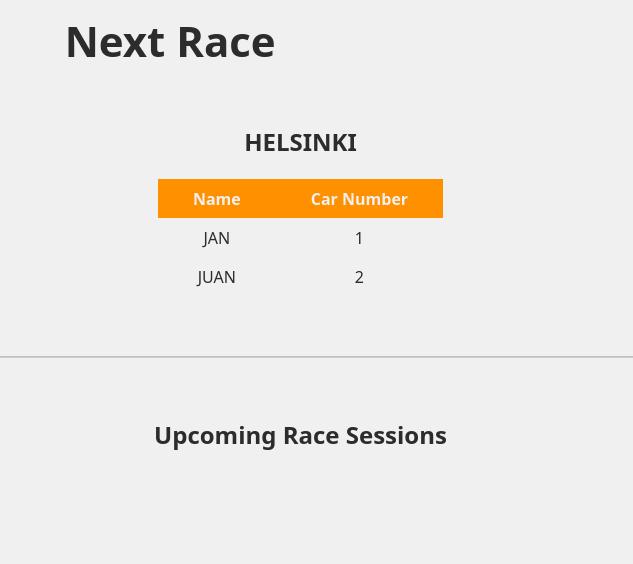Click the word Next in main heading
633x564 pixels.
tap(115, 42)
